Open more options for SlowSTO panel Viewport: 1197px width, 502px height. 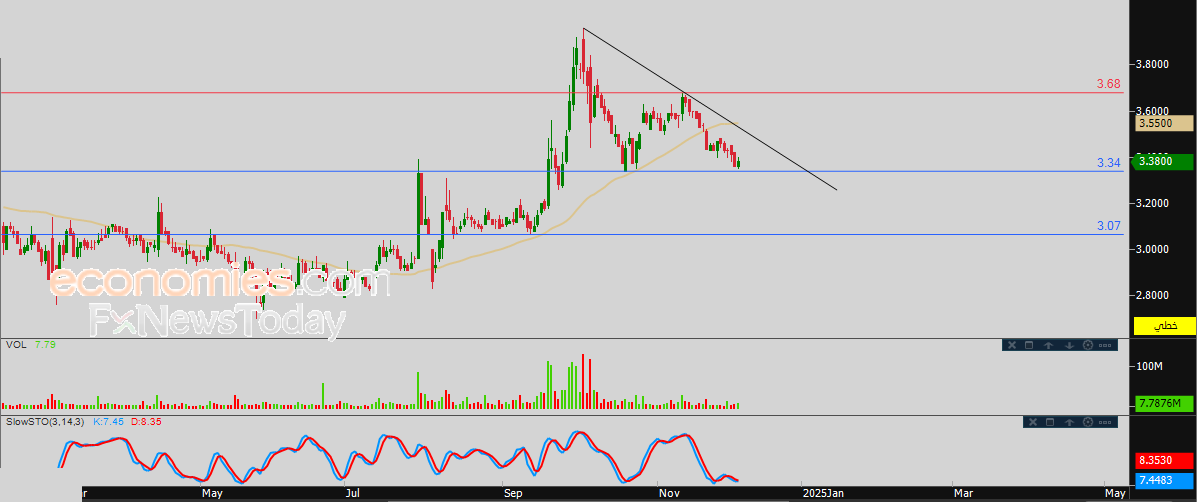click(x=1105, y=422)
